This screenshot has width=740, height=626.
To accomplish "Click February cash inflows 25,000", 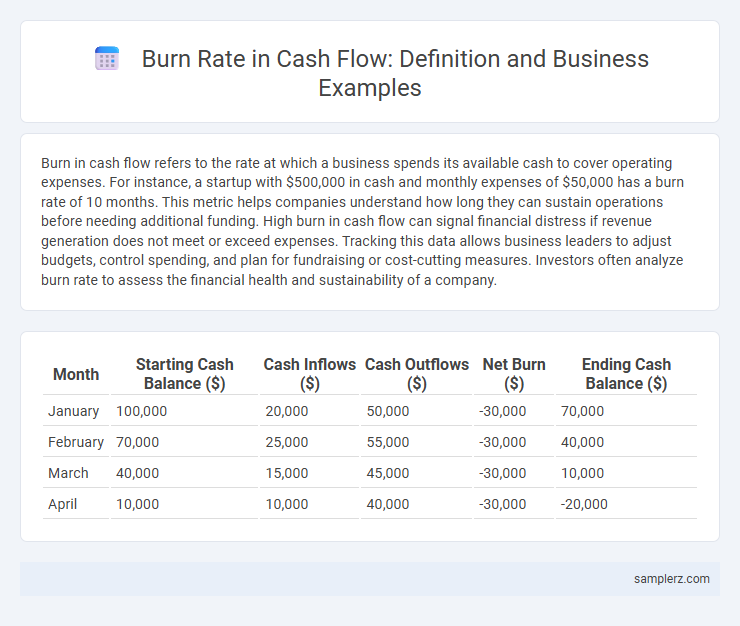I will click(x=286, y=442).
